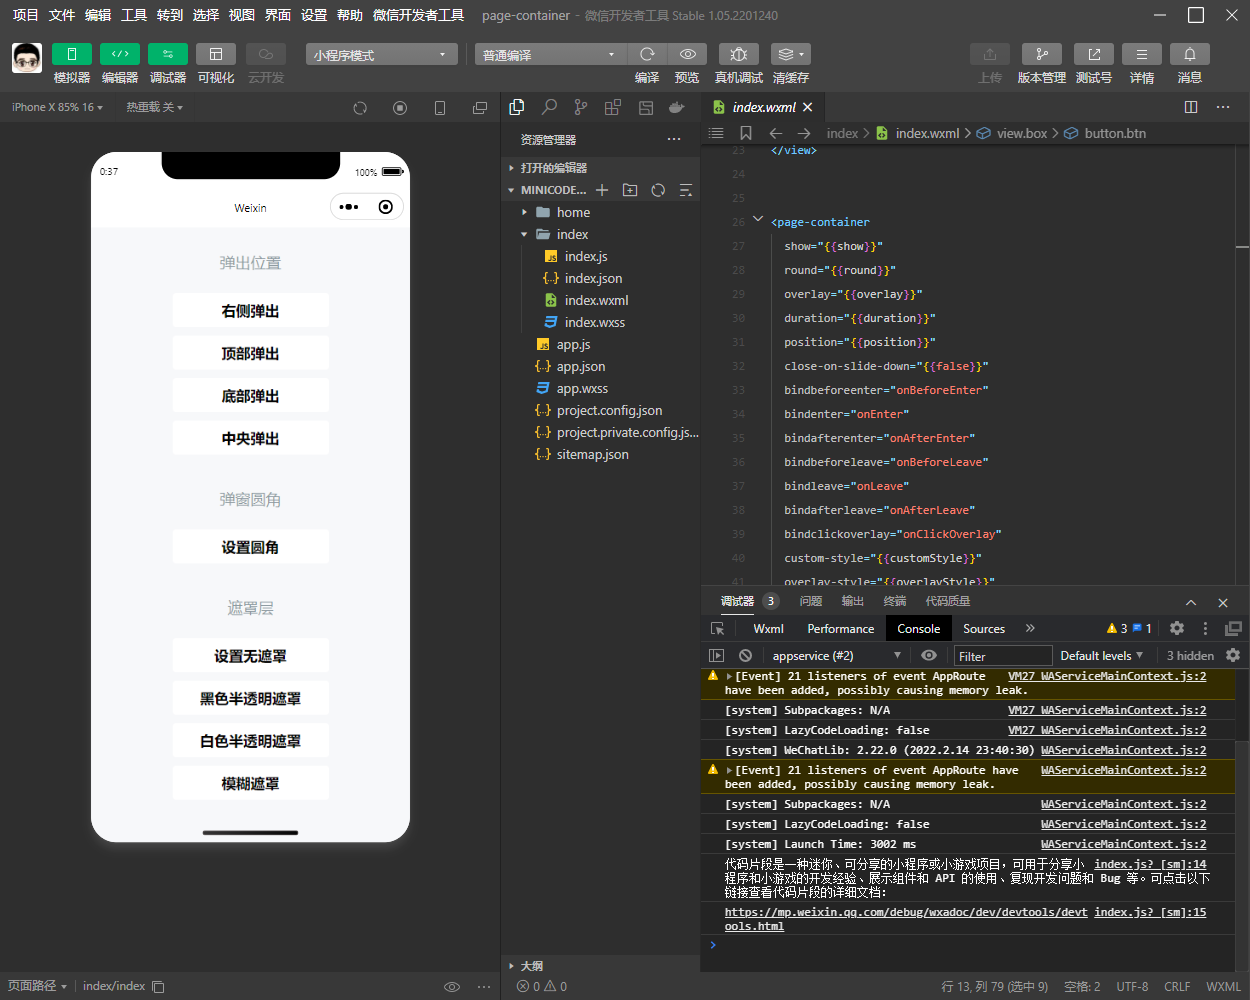Screen dimensions: 1250x1000
Task: Open the Source Control sidebar icon
Action: (581, 107)
